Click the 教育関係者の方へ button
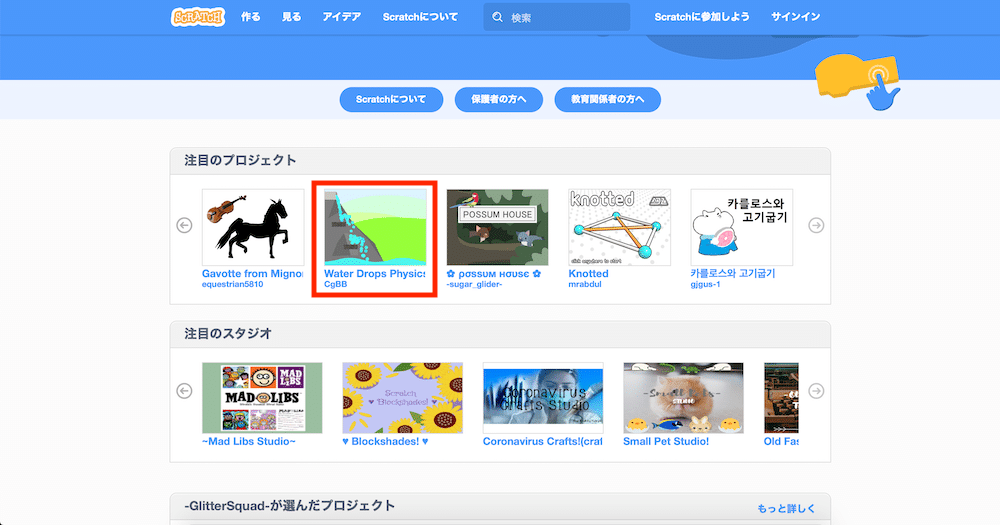This screenshot has height=525, width=1000. pyautogui.click(x=607, y=100)
